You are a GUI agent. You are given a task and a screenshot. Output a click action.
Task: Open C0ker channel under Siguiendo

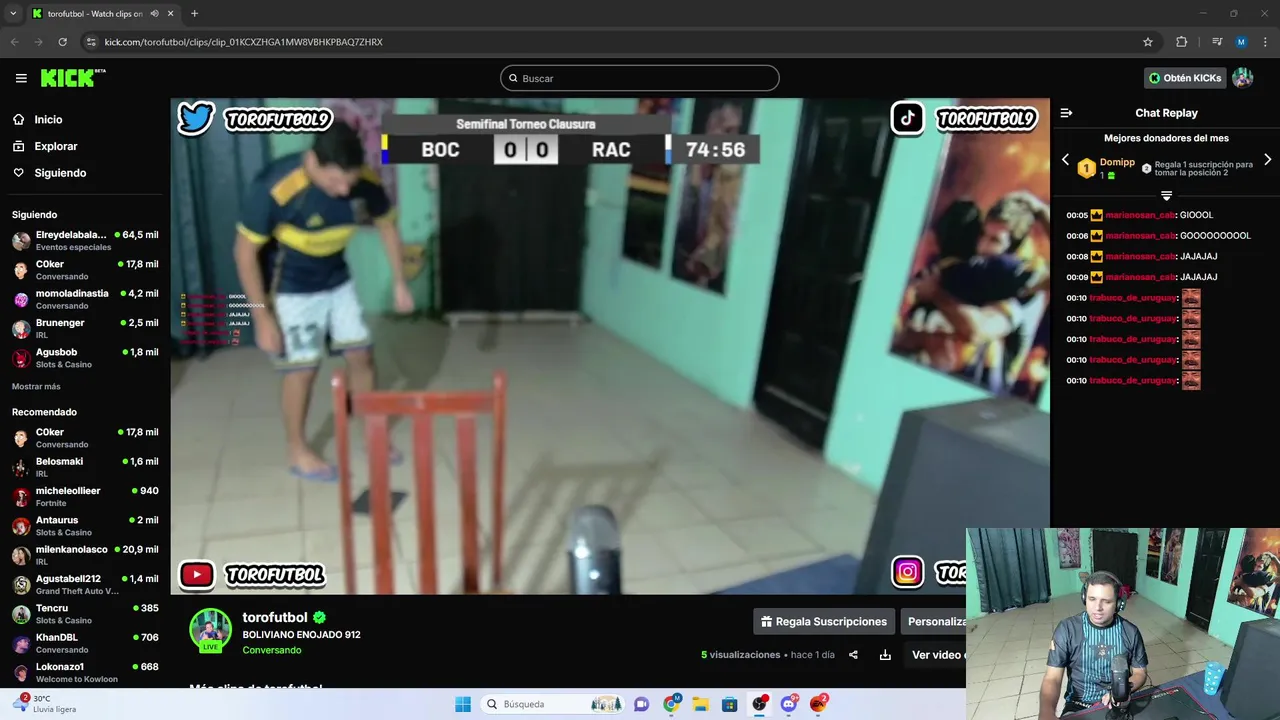pos(85,270)
